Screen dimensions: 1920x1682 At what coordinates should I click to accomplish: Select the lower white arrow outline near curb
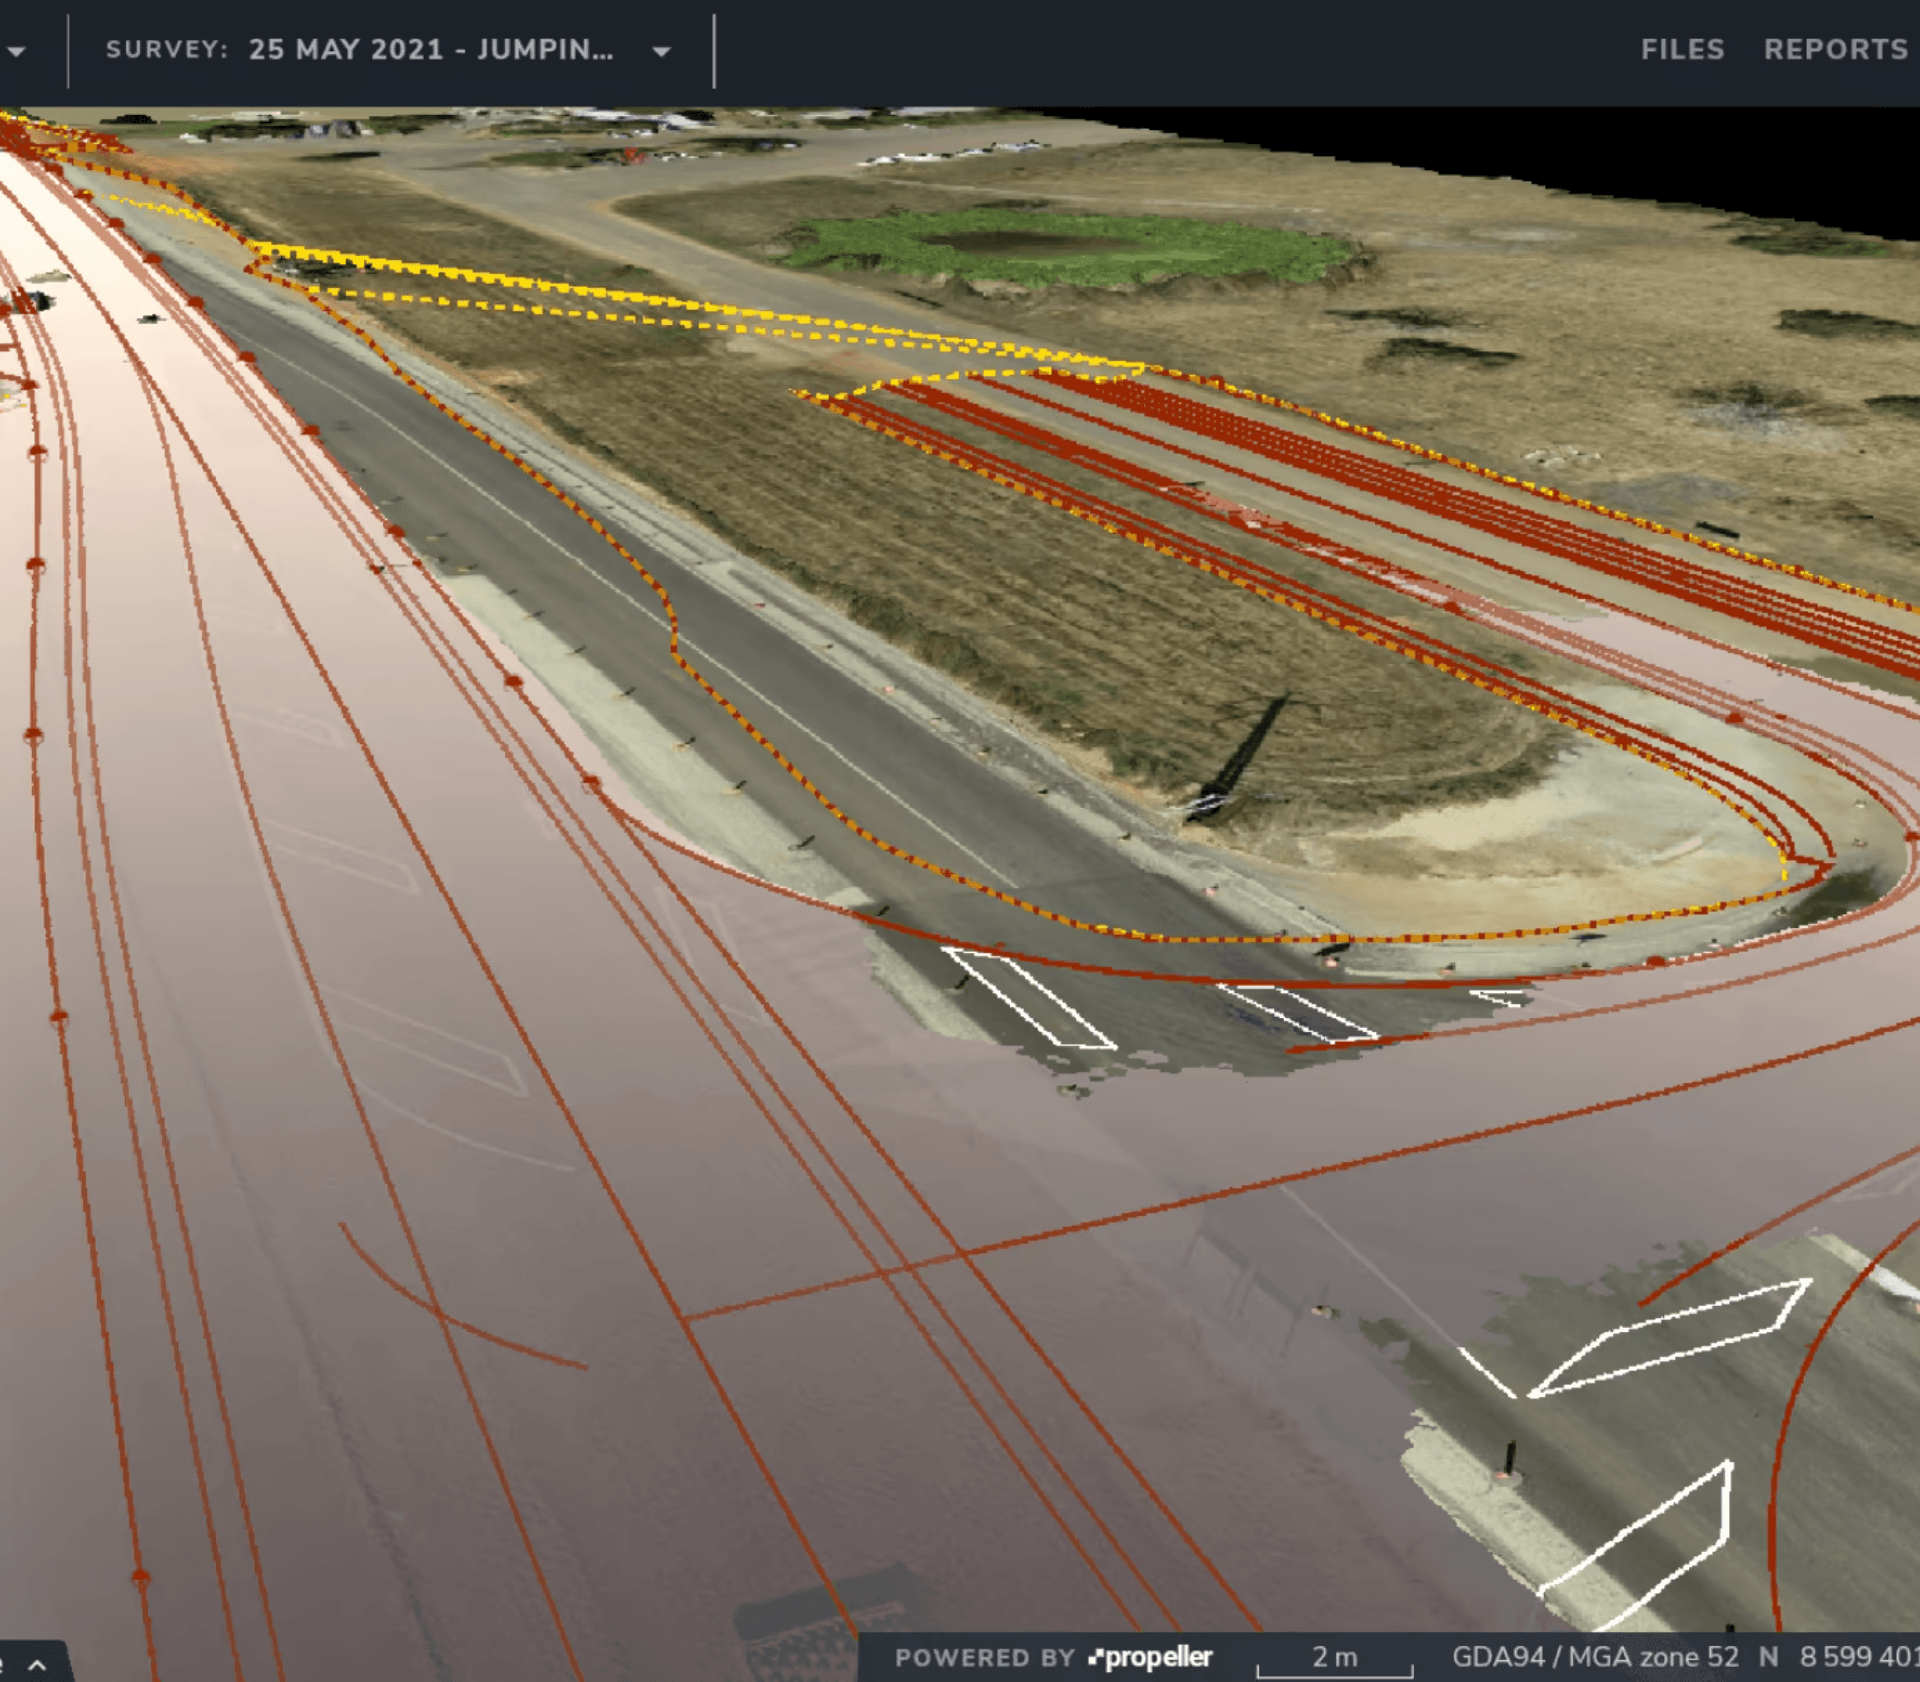(1635, 1546)
